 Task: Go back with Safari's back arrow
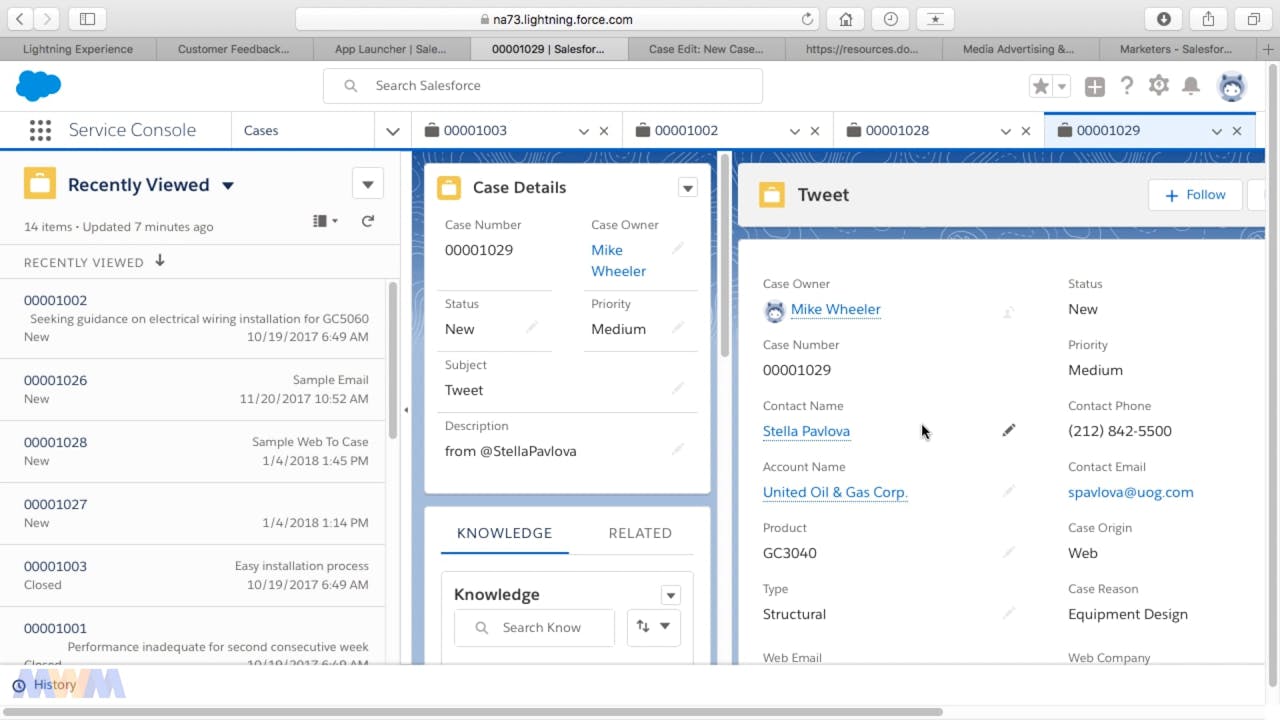pos(20,19)
